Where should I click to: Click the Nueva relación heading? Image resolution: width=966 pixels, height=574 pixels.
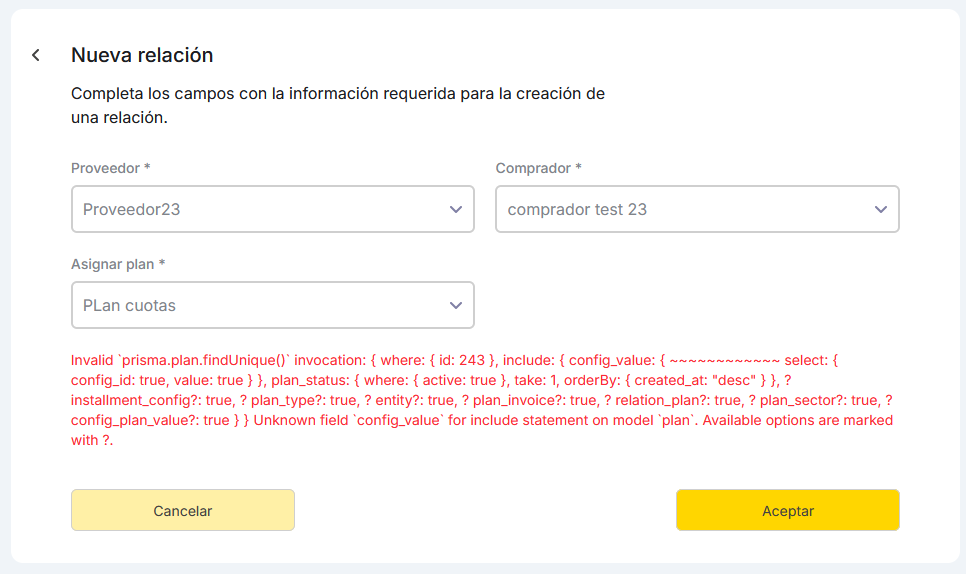142,55
